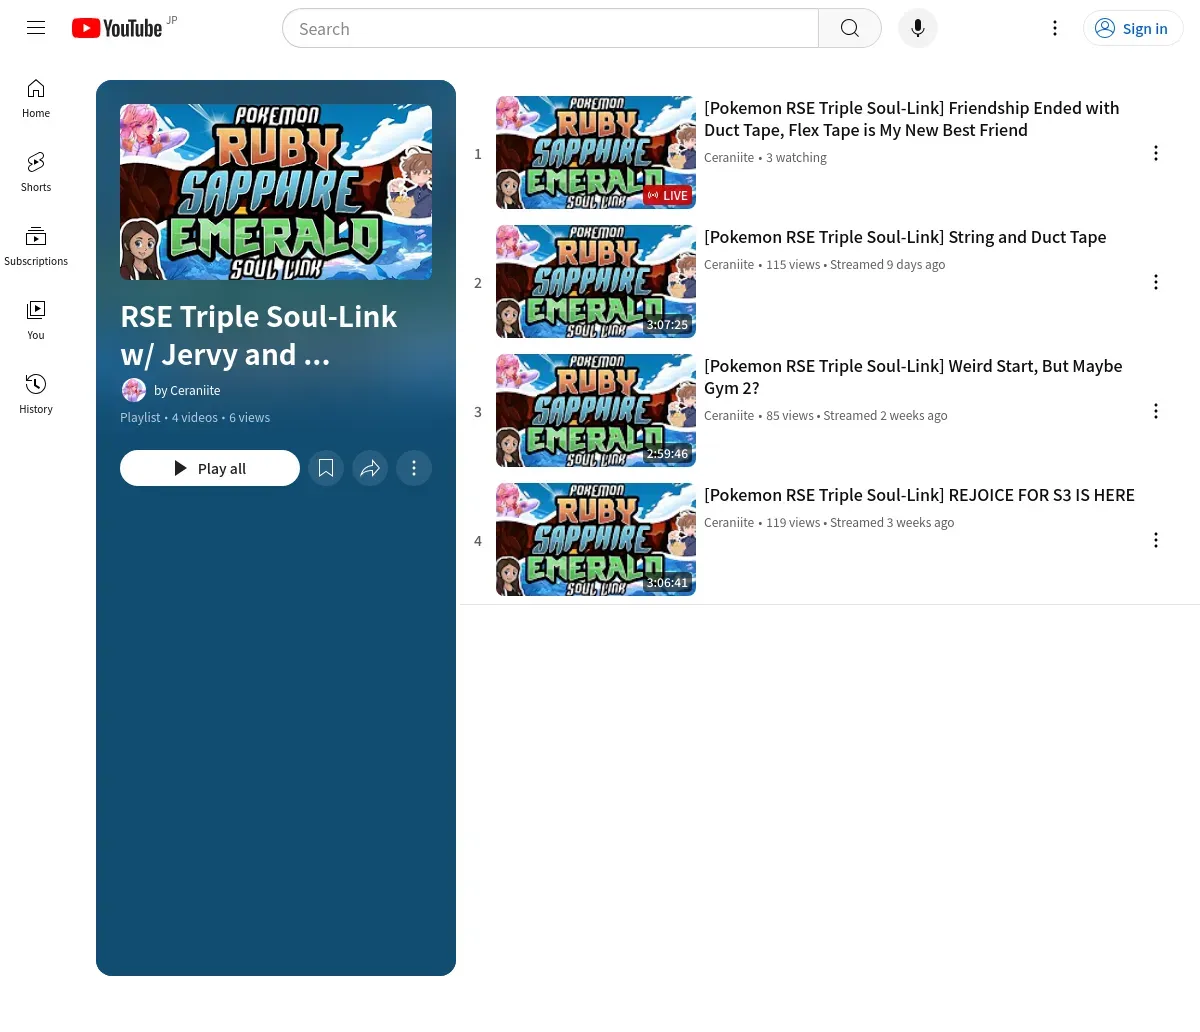Play all videos in playlist
The height and width of the screenshot is (1032, 1200).
pos(210,468)
